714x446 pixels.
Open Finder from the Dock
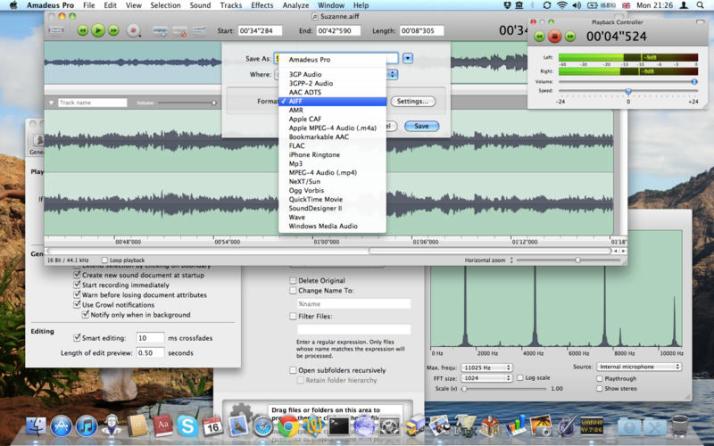(x=36, y=426)
